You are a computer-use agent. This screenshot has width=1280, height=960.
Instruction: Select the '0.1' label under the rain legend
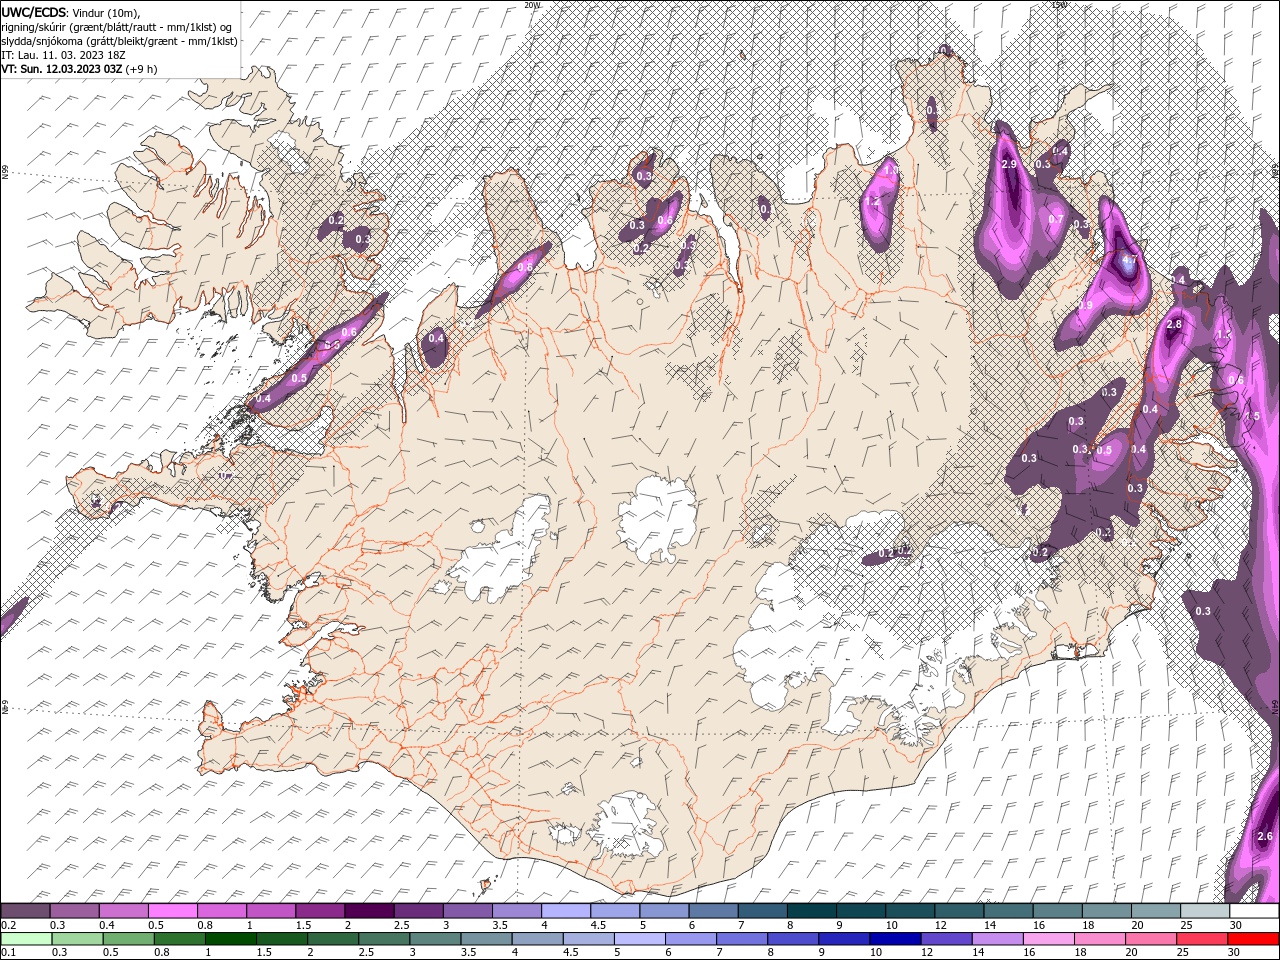[x=8, y=953]
